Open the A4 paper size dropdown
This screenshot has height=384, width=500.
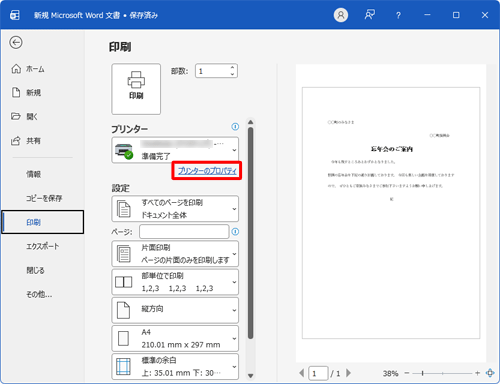click(x=175, y=338)
